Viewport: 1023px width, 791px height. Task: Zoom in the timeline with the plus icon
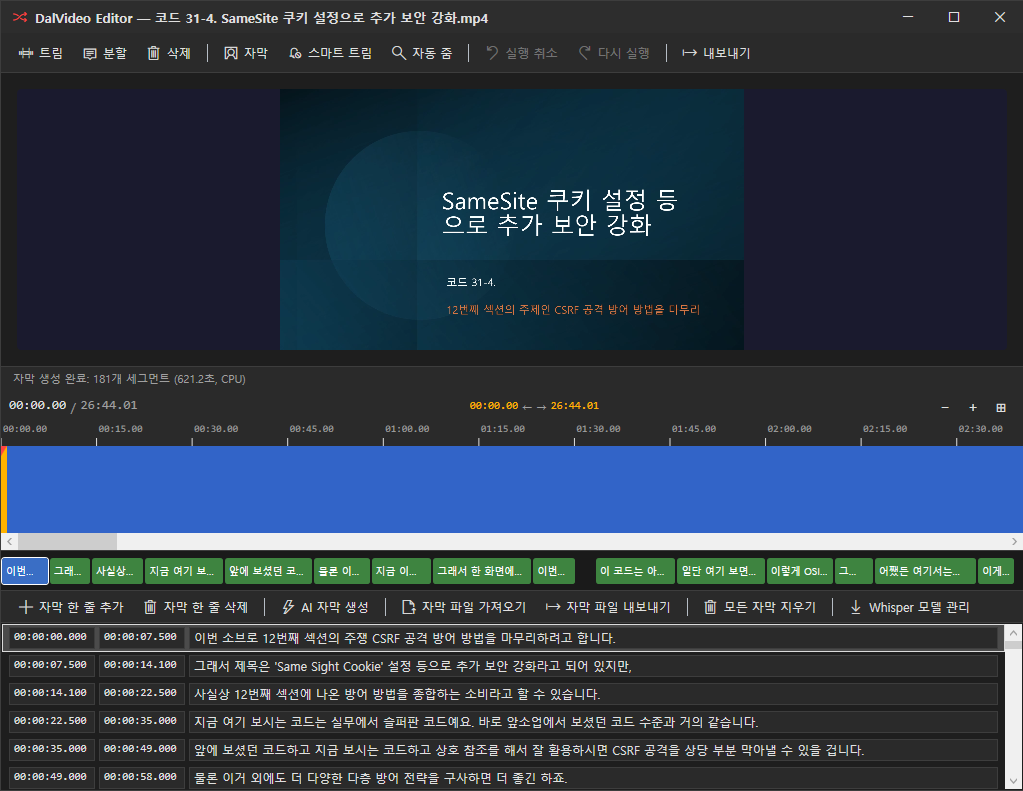pyautogui.click(x=972, y=407)
